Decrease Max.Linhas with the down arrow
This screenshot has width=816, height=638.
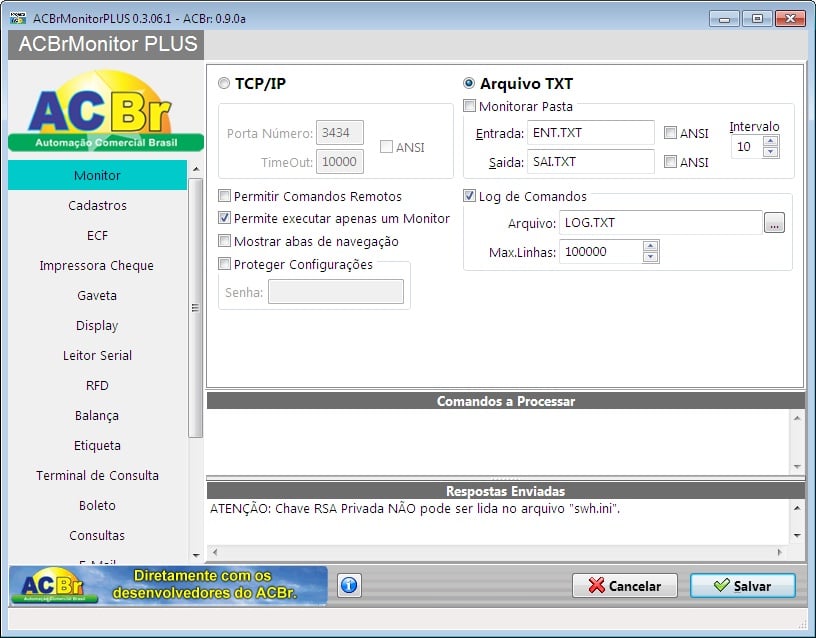[x=651, y=257]
